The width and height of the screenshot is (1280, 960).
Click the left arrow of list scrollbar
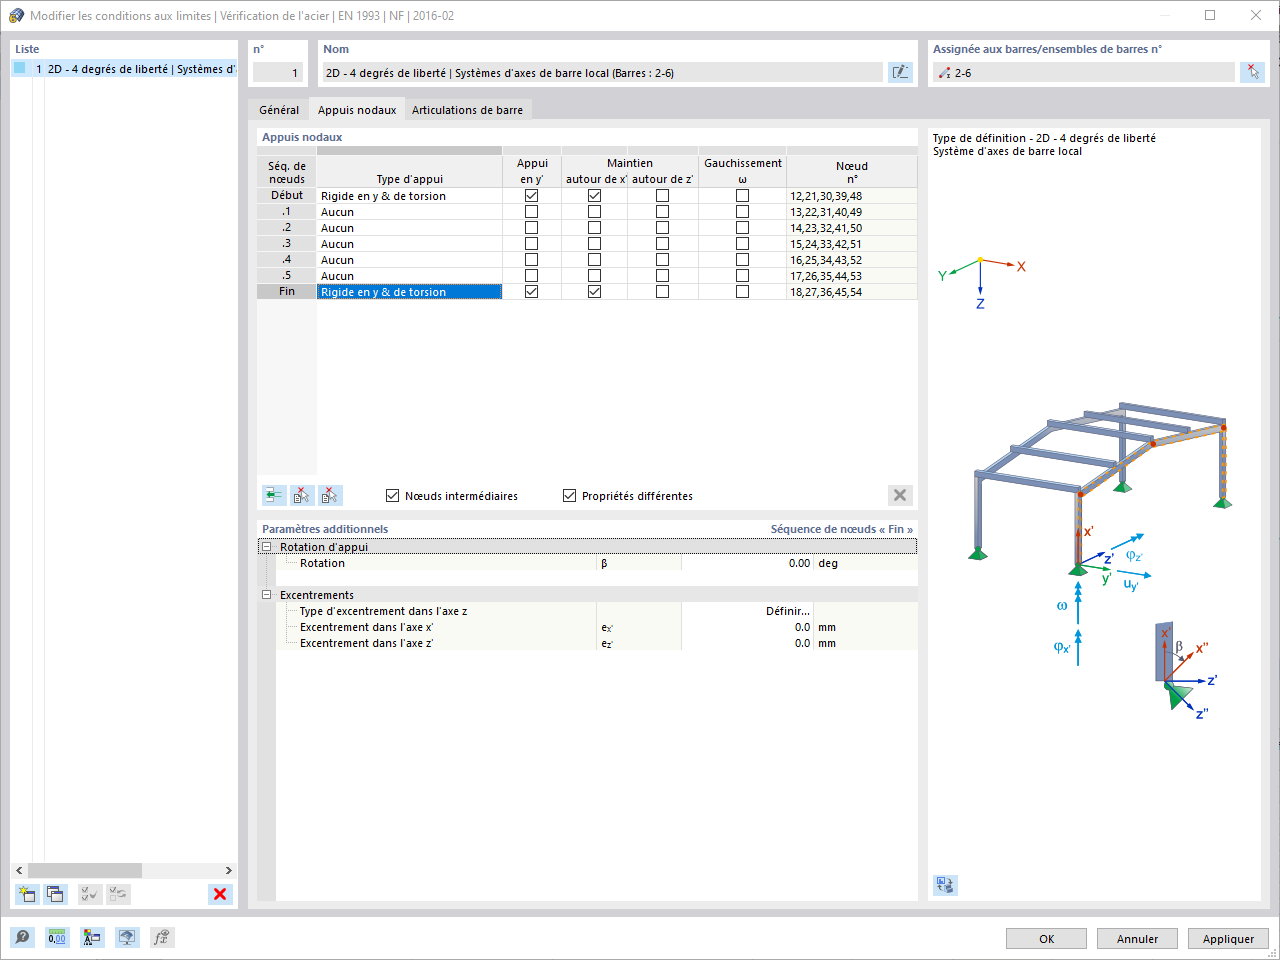20,870
